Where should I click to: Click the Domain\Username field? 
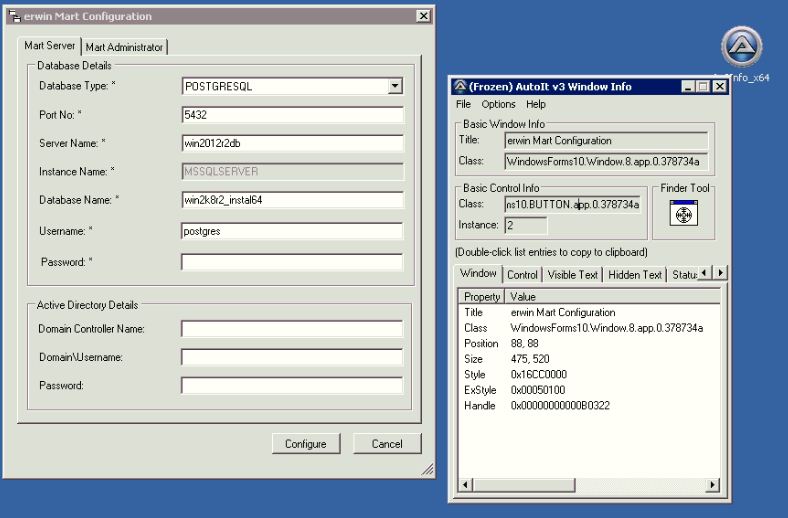point(292,357)
